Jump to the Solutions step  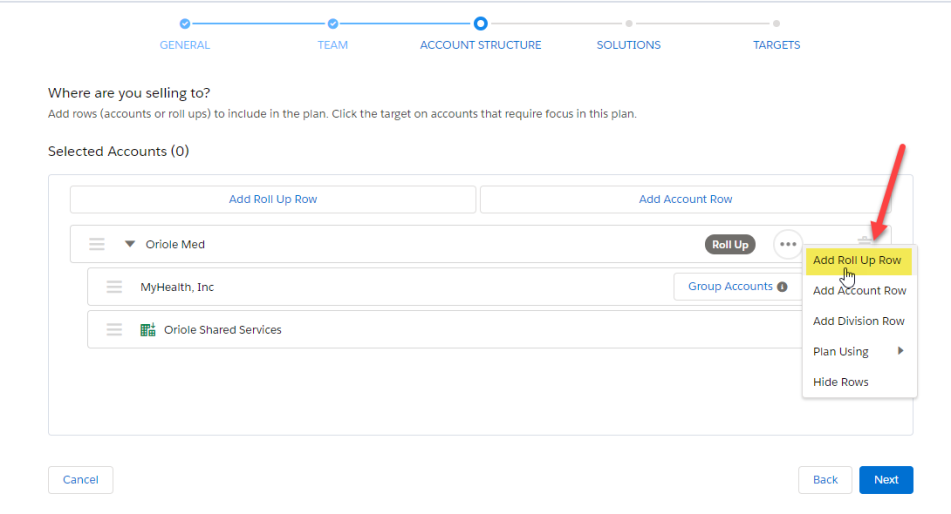628,45
